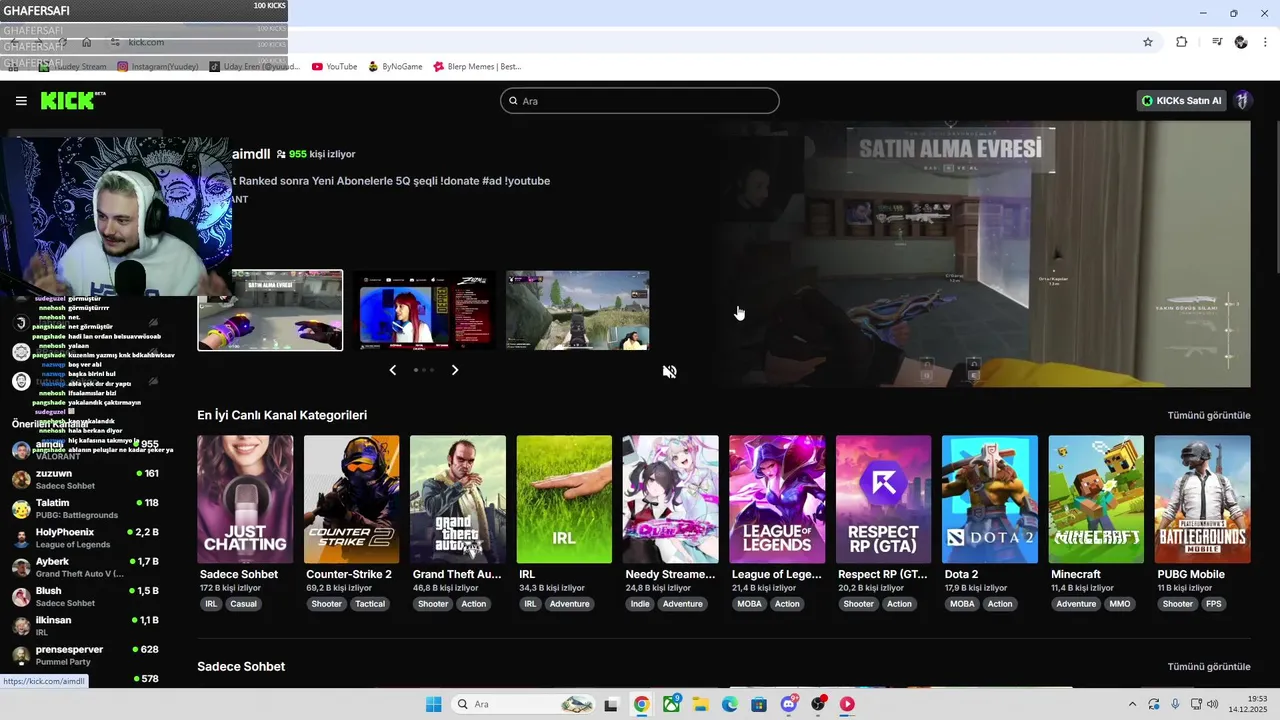Viewport: 1280px width, 720px height.
Task: Open Ayberk channel in sidebar
Action: tap(86, 567)
